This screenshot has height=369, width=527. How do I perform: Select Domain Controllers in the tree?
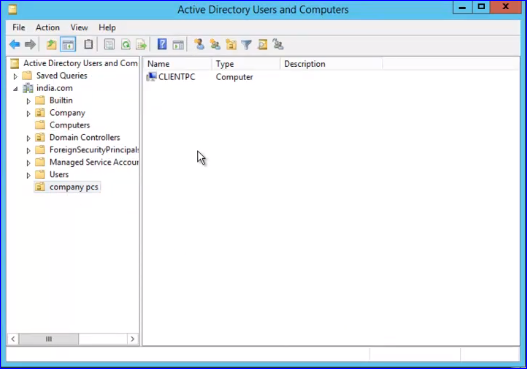pyautogui.click(x=85, y=137)
